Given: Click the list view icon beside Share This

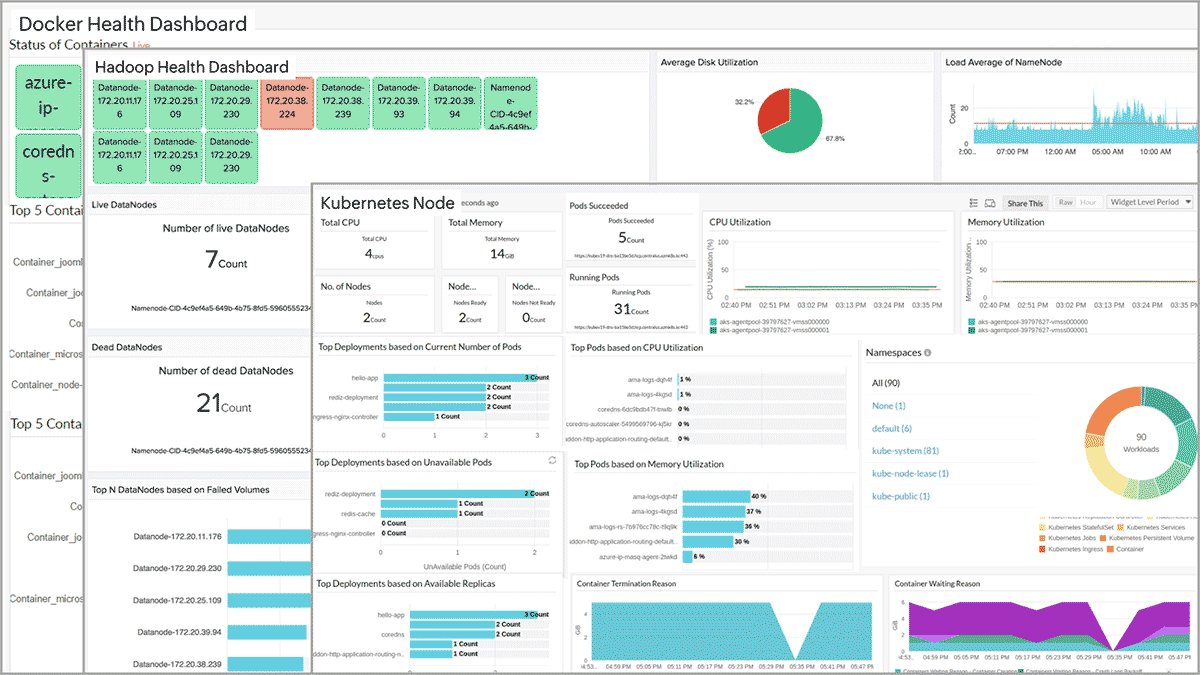Looking at the screenshot, I should tap(974, 203).
